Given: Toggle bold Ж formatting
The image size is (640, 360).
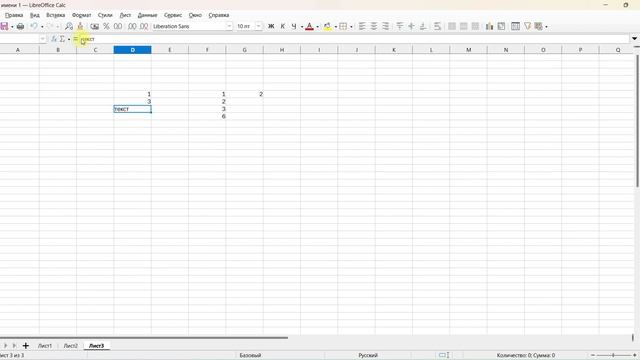Looking at the screenshot, I should point(271,26).
